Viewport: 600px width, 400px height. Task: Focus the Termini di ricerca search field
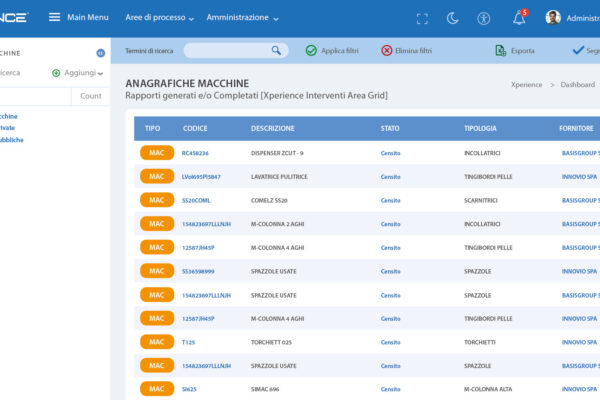(x=226, y=50)
